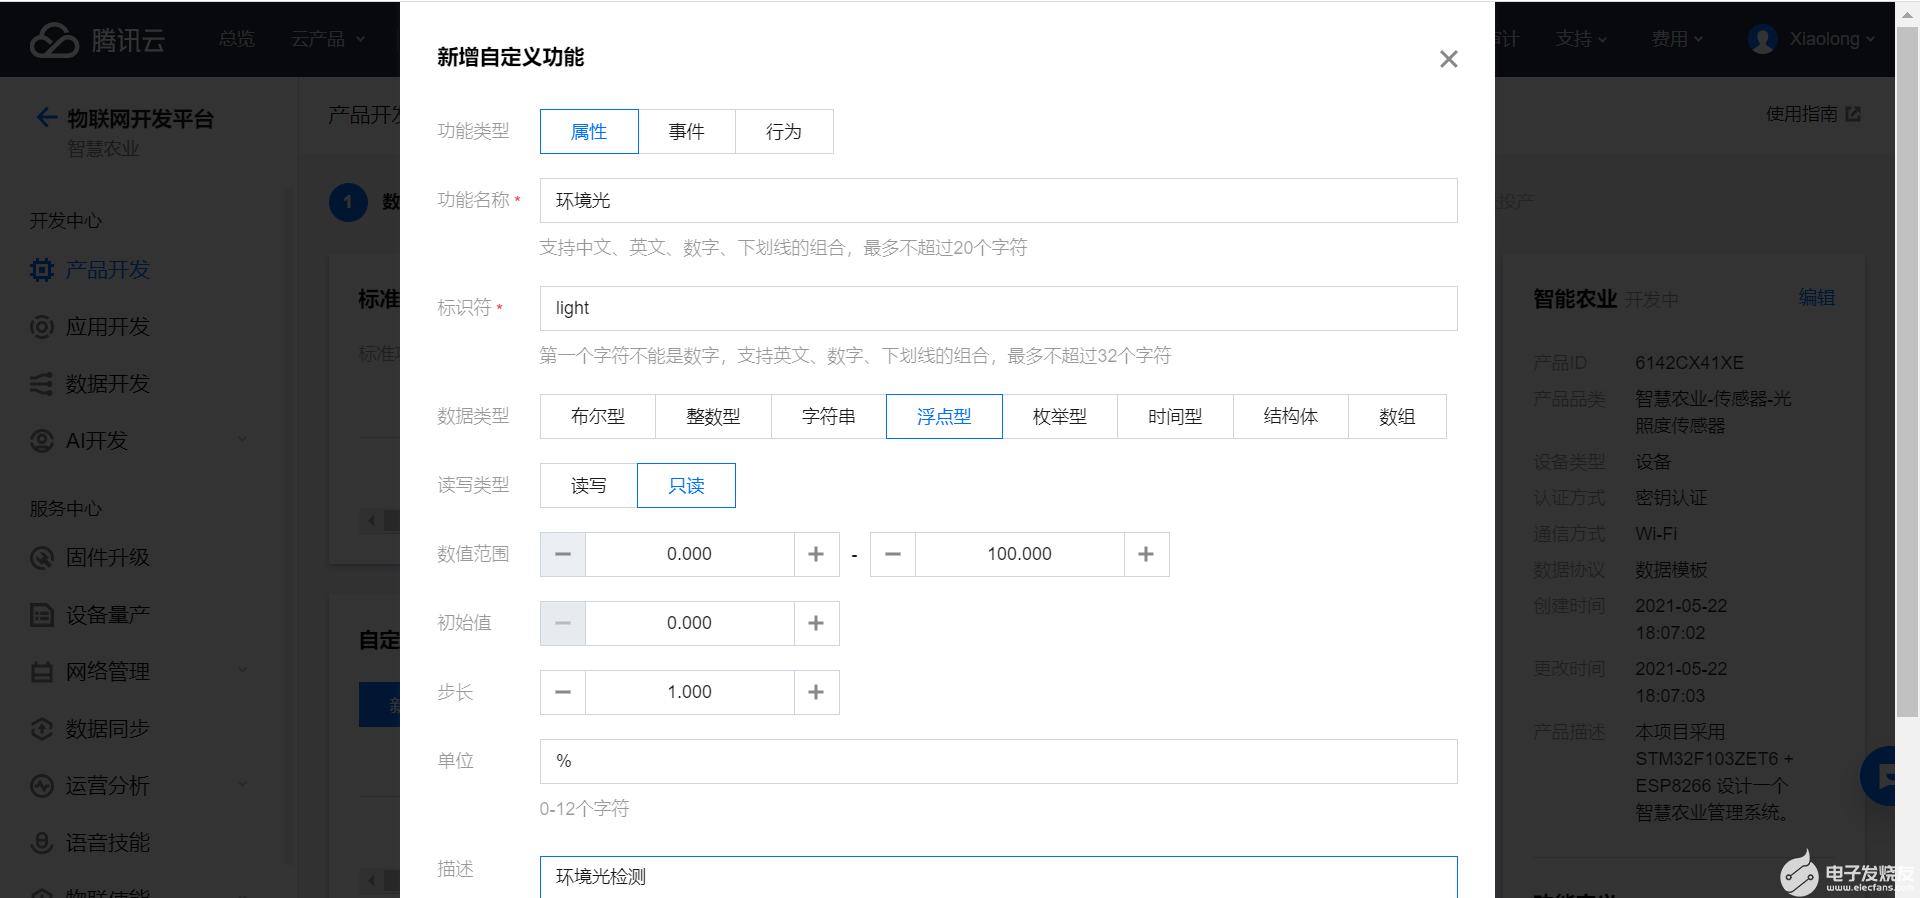Increase the maximum range value 100.000

1146,554
